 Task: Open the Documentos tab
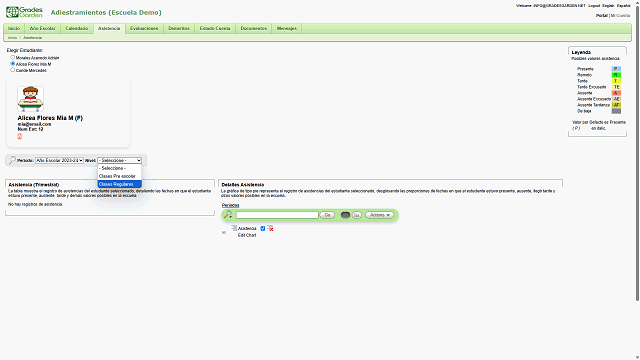point(253,29)
